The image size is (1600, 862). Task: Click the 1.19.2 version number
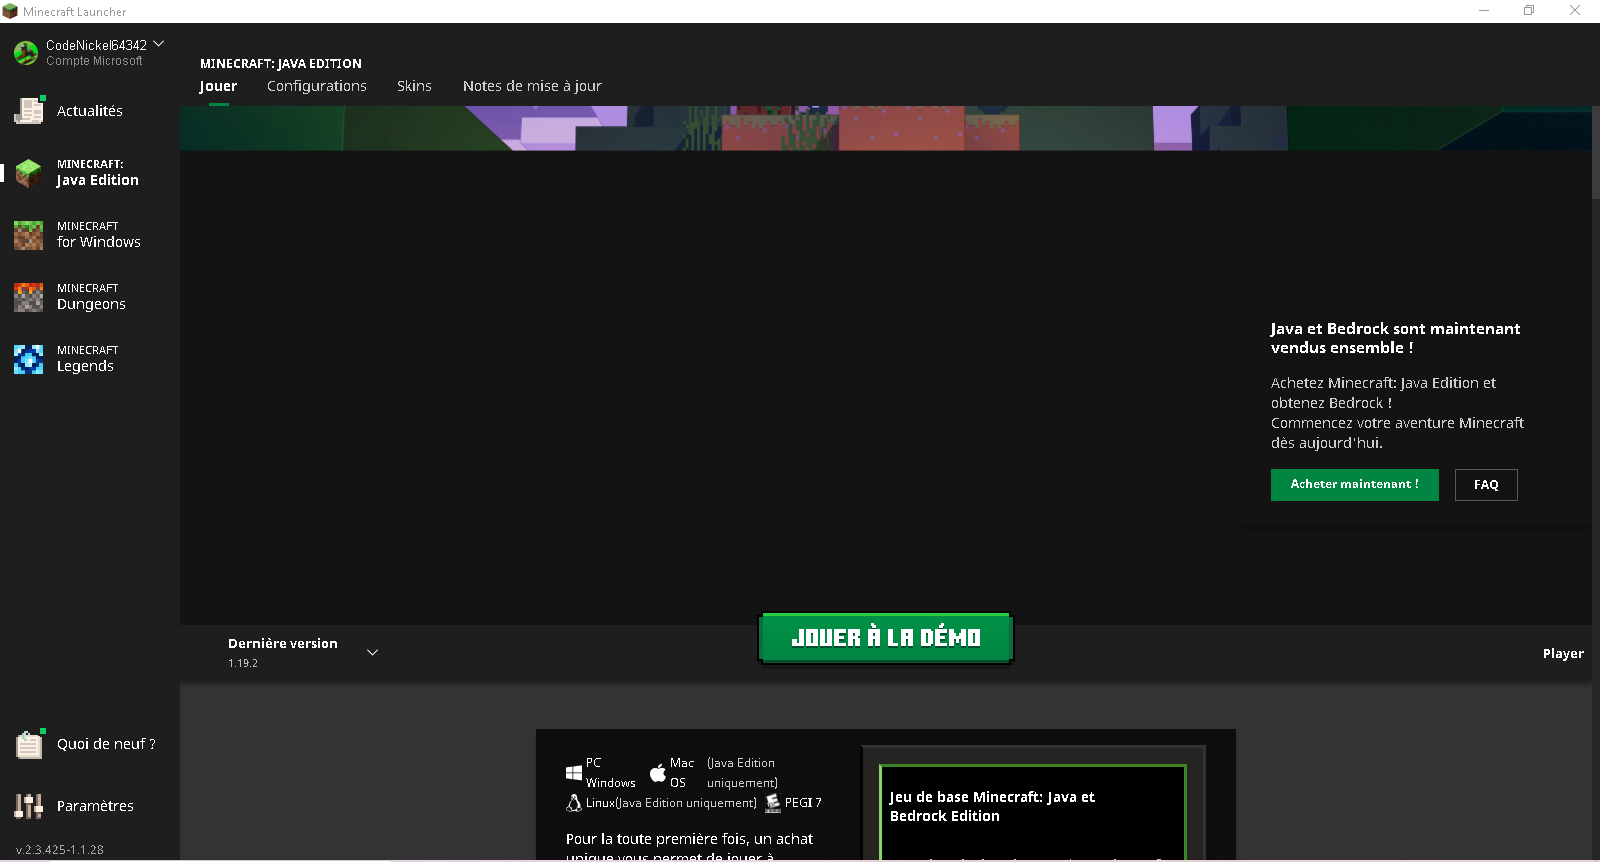(x=243, y=663)
